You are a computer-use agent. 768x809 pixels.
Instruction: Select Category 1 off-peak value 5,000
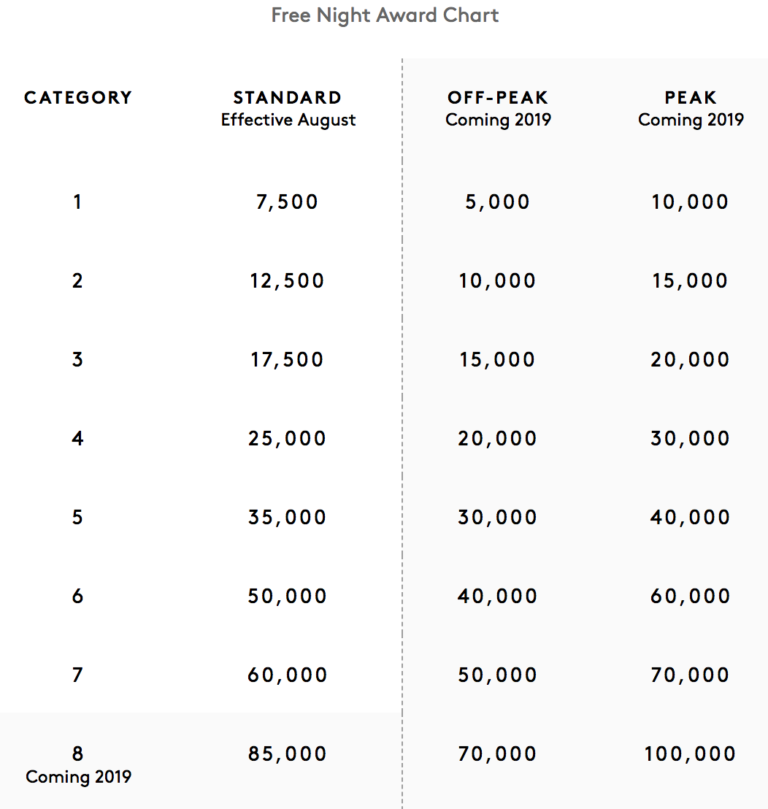498,202
